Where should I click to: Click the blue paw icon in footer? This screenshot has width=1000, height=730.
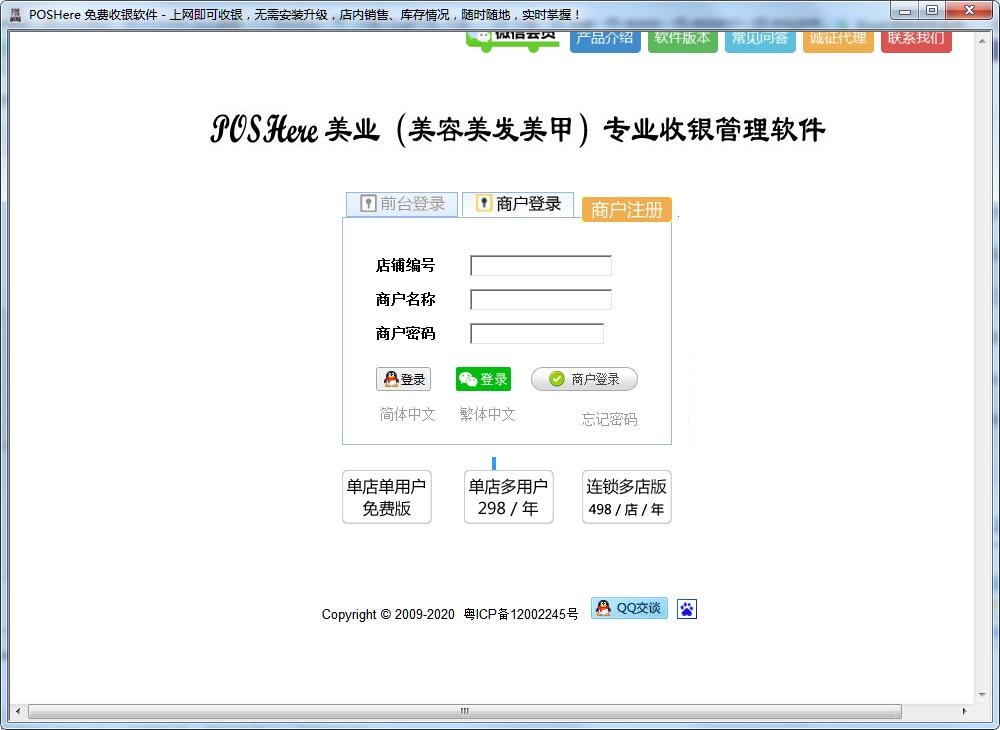[x=687, y=610]
